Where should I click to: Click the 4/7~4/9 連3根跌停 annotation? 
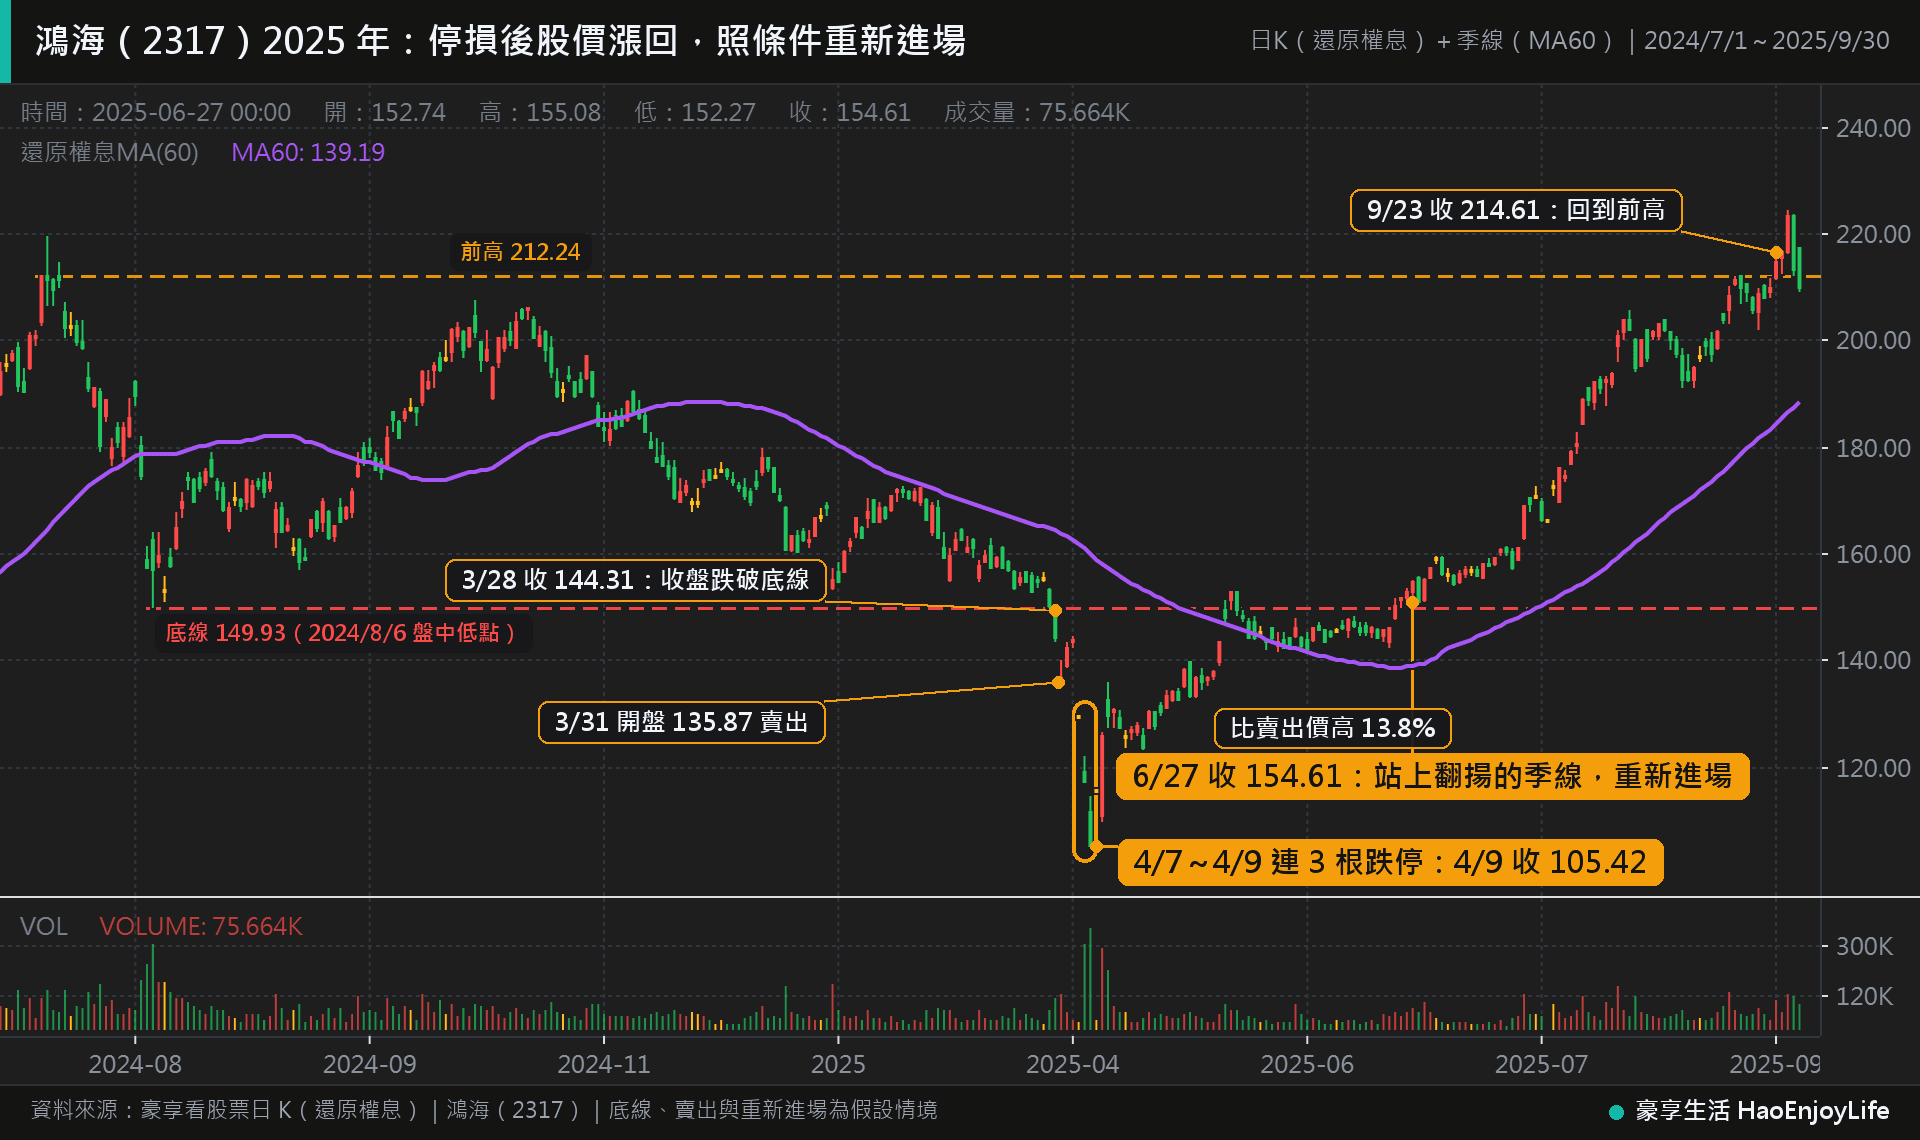click(1390, 862)
